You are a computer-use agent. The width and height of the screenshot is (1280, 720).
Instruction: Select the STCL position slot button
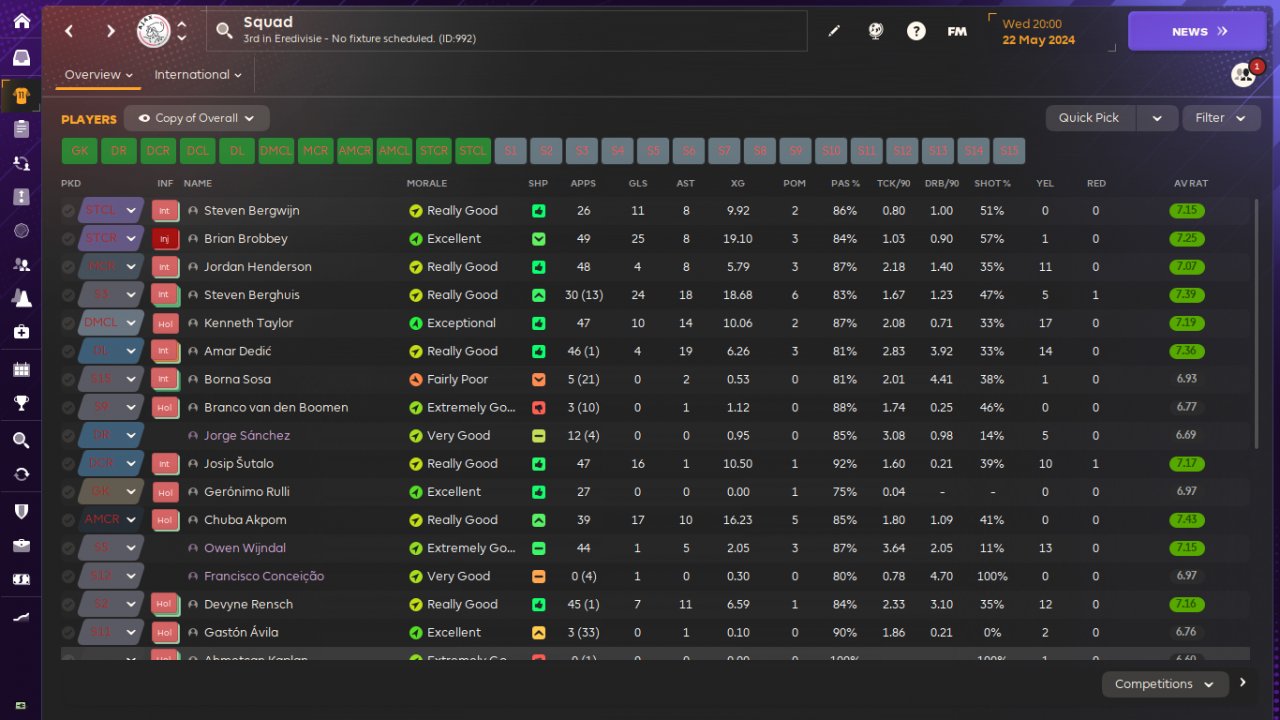pos(473,151)
